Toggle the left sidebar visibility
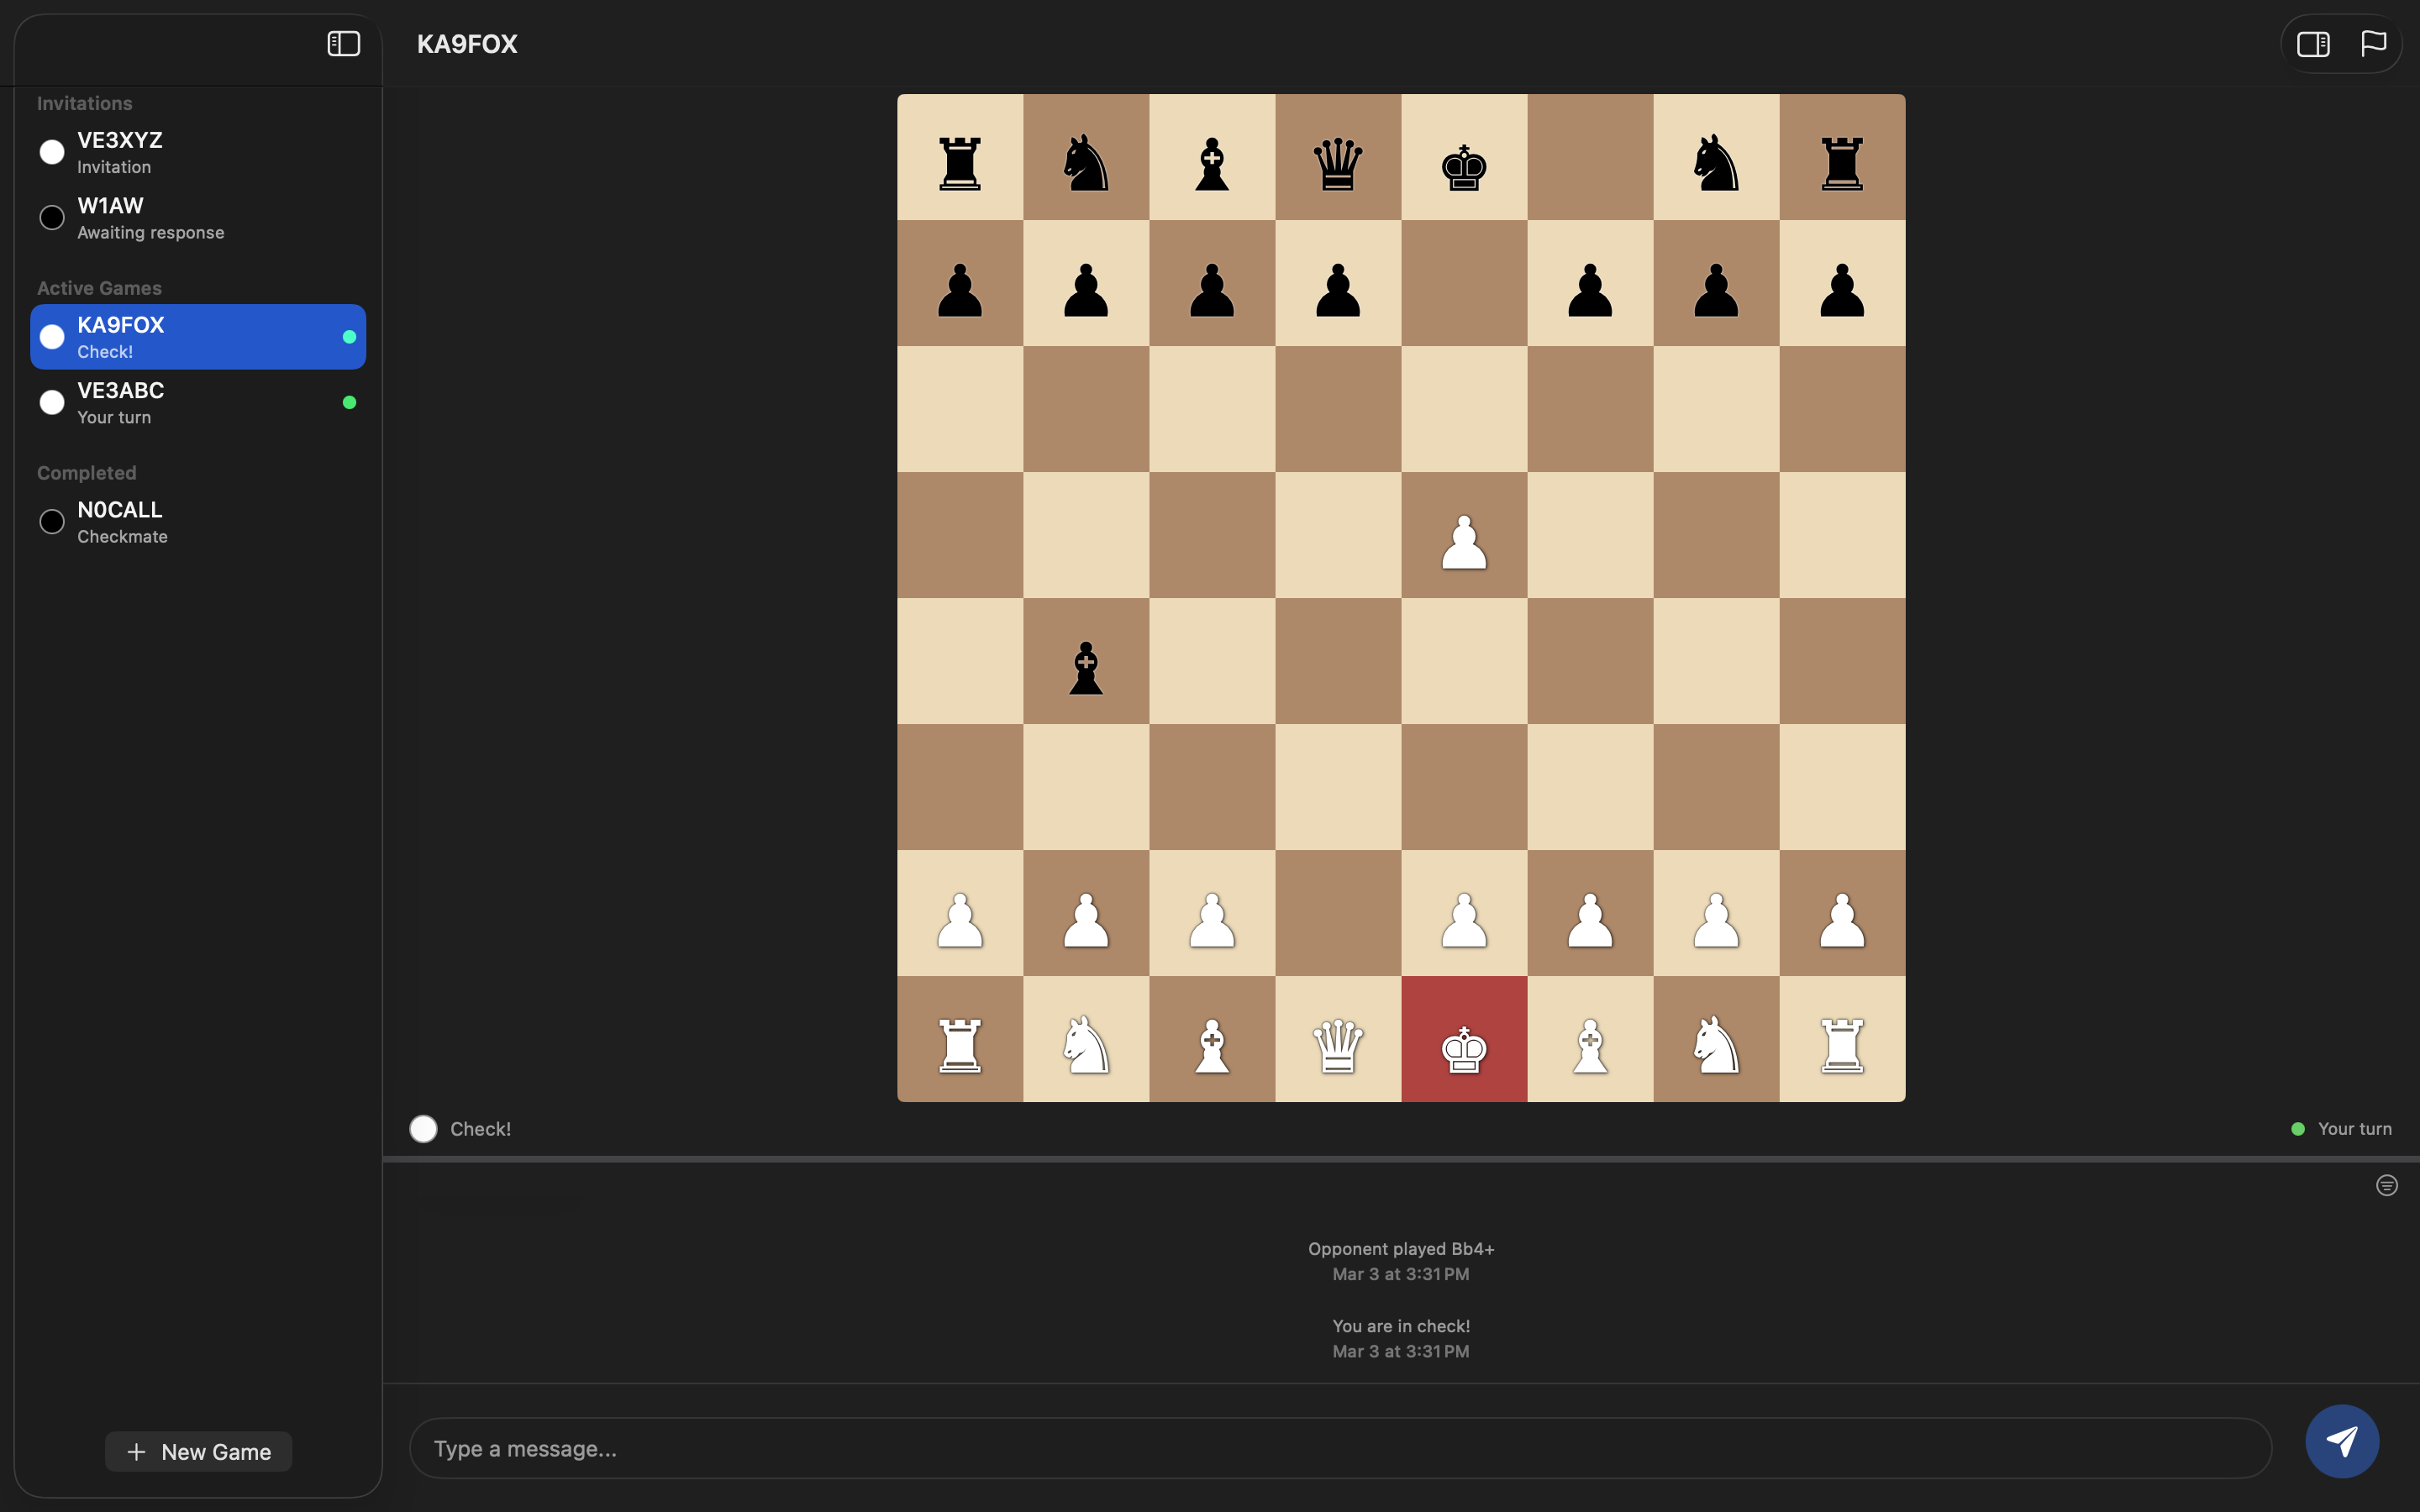Viewport: 2420px width, 1512px height. point(342,43)
